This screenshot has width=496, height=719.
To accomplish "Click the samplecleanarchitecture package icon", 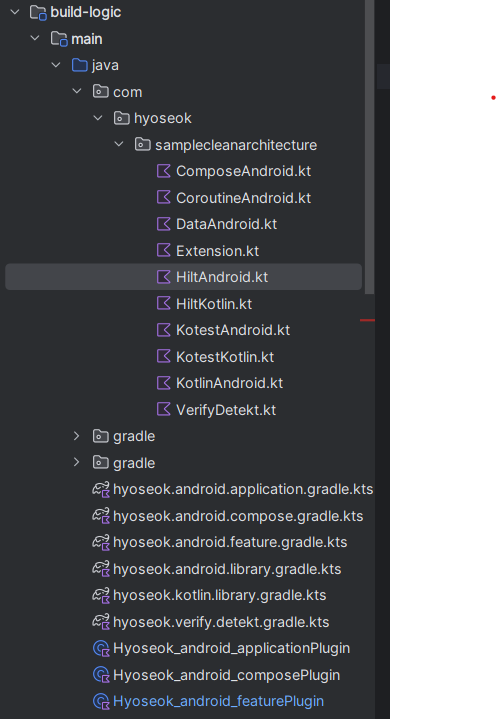I will 143,144.
